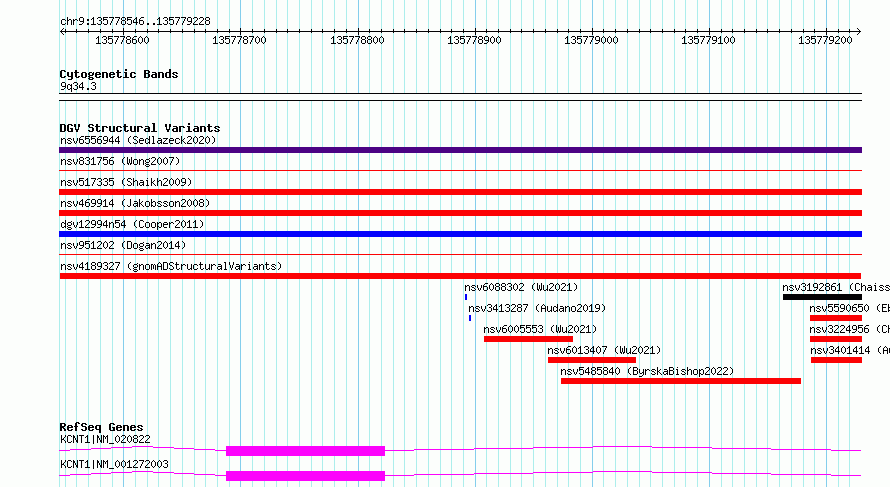Select the magenta exon of KCNT1|NM_020822
890x487 pixels.
pos(305,451)
